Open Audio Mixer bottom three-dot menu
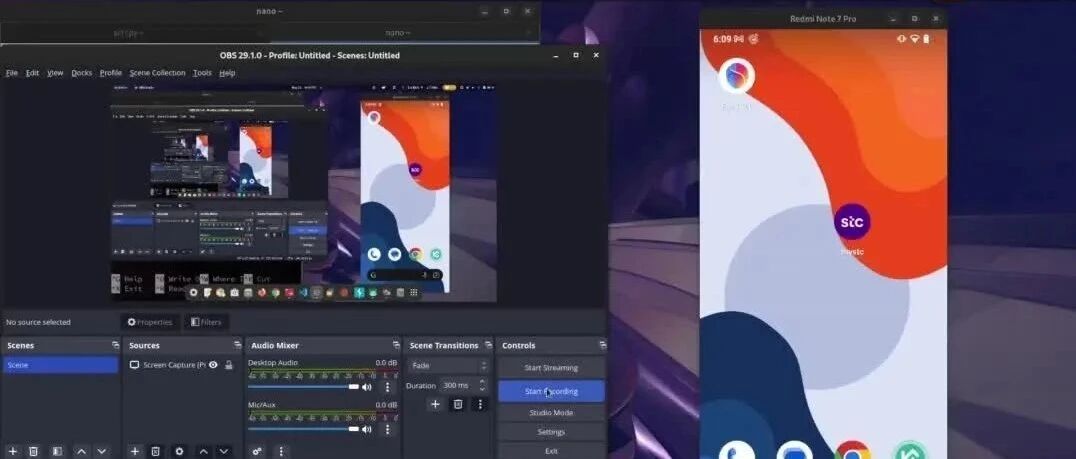1076x459 pixels. point(281,451)
